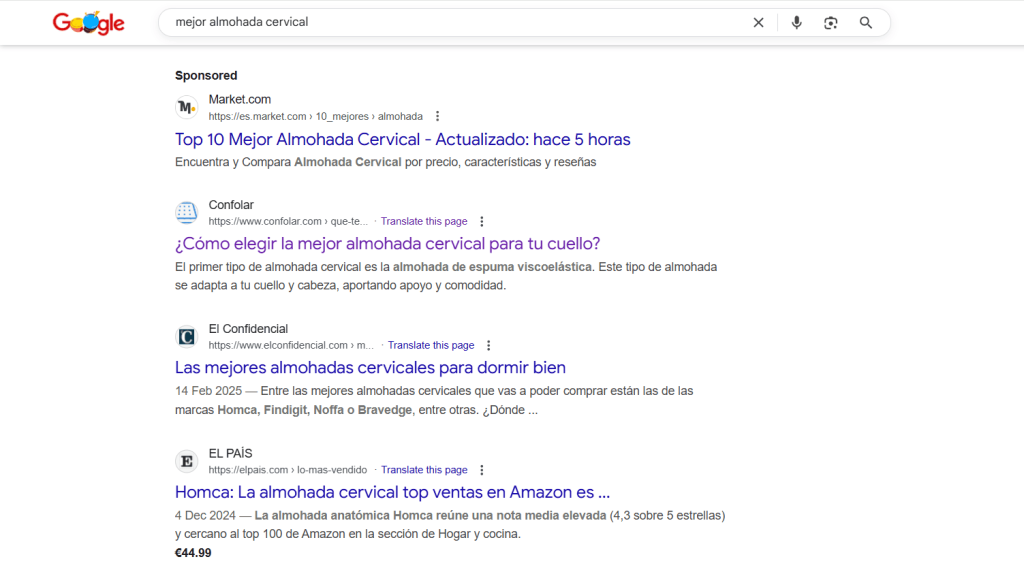Open three-dot menu for Confolar result
This screenshot has width=1024, height=587.
point(481,222)
